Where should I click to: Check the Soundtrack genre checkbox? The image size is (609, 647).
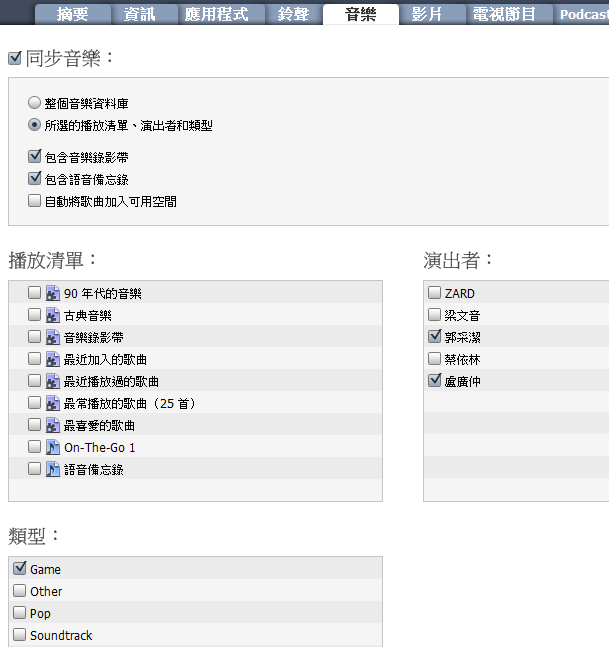(x=19, y=634)
